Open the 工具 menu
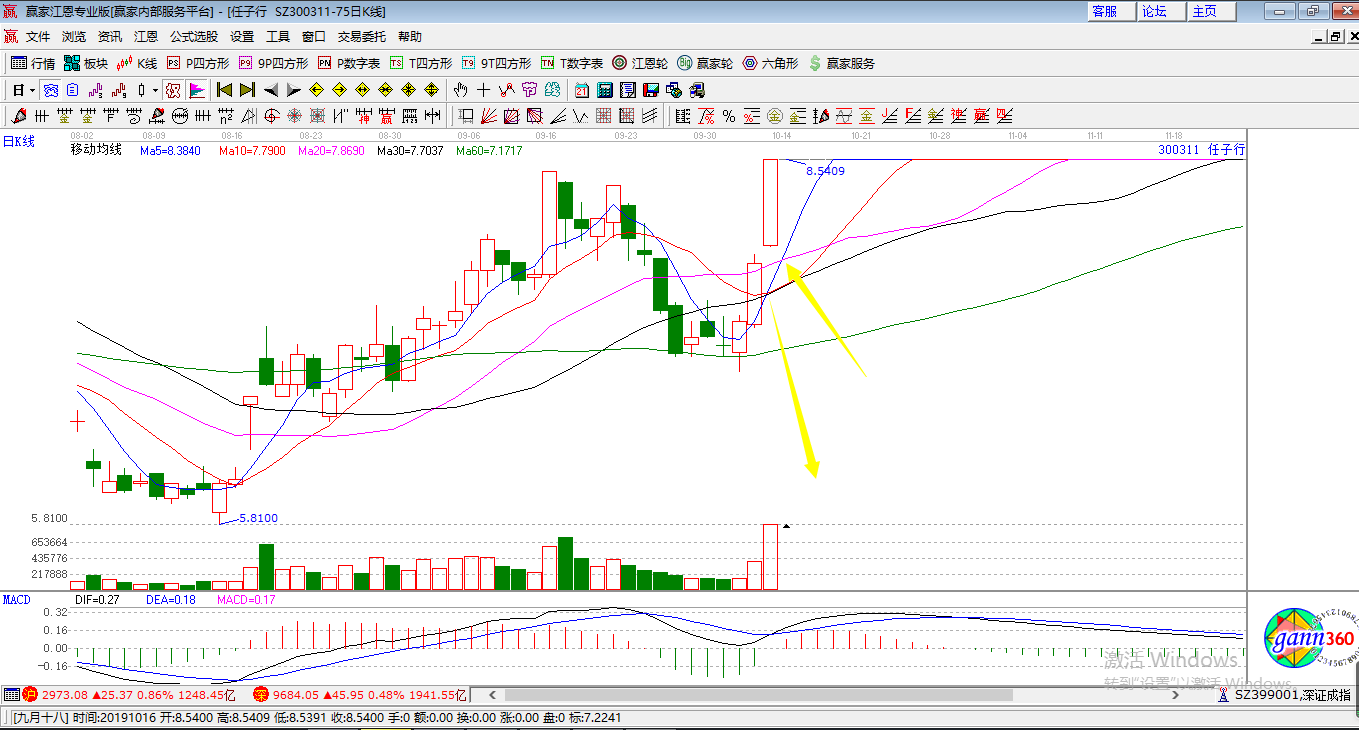This screenshot has height=730, width=1359. (x=278, y=36)
